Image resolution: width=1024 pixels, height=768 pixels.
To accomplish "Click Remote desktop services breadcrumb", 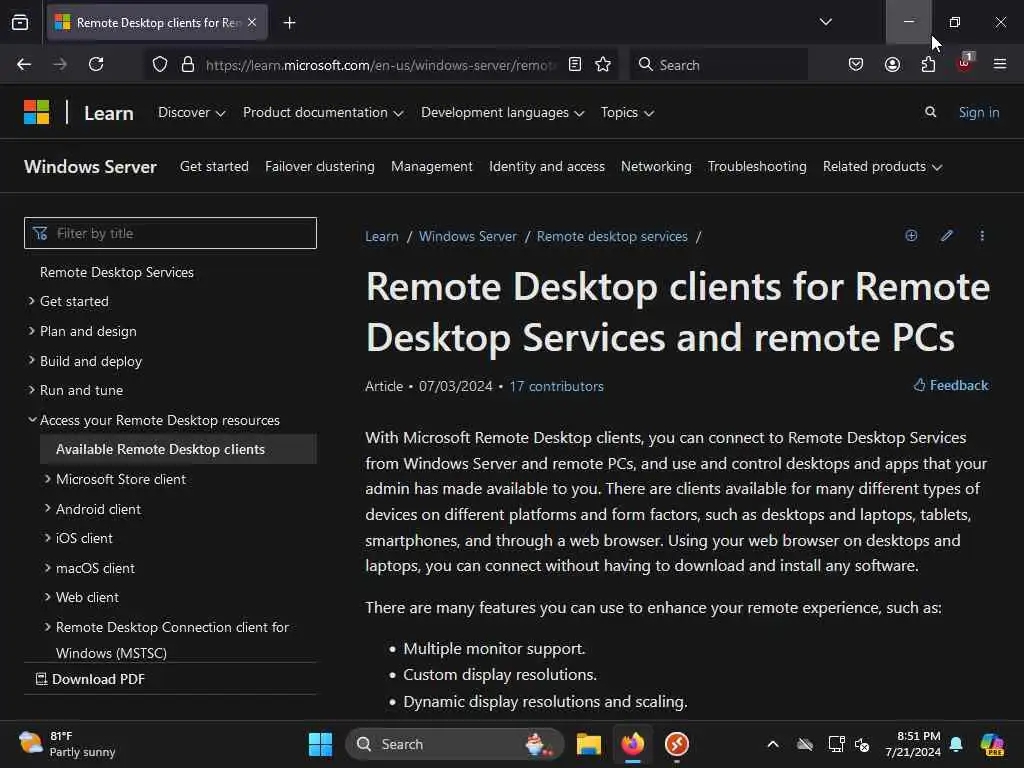I will pyautogui.click(x=612, y=236).
